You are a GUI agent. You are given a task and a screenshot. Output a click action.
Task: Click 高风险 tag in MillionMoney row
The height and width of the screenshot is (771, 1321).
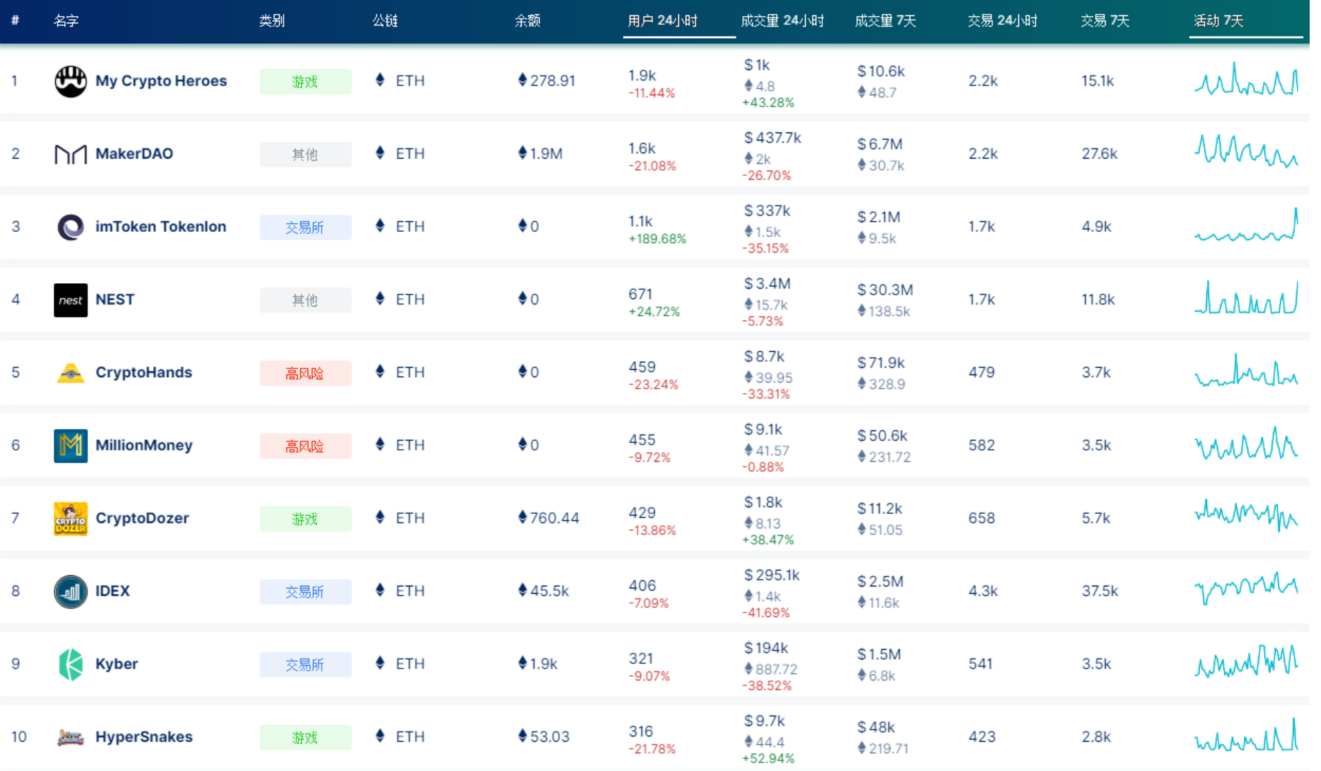(305, 447)
